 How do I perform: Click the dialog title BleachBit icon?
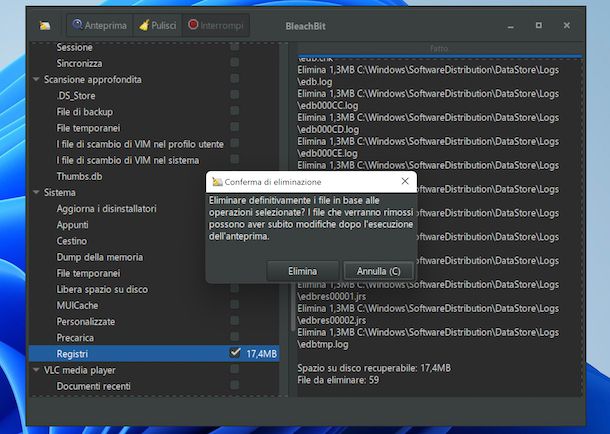[x=217, y=182]
